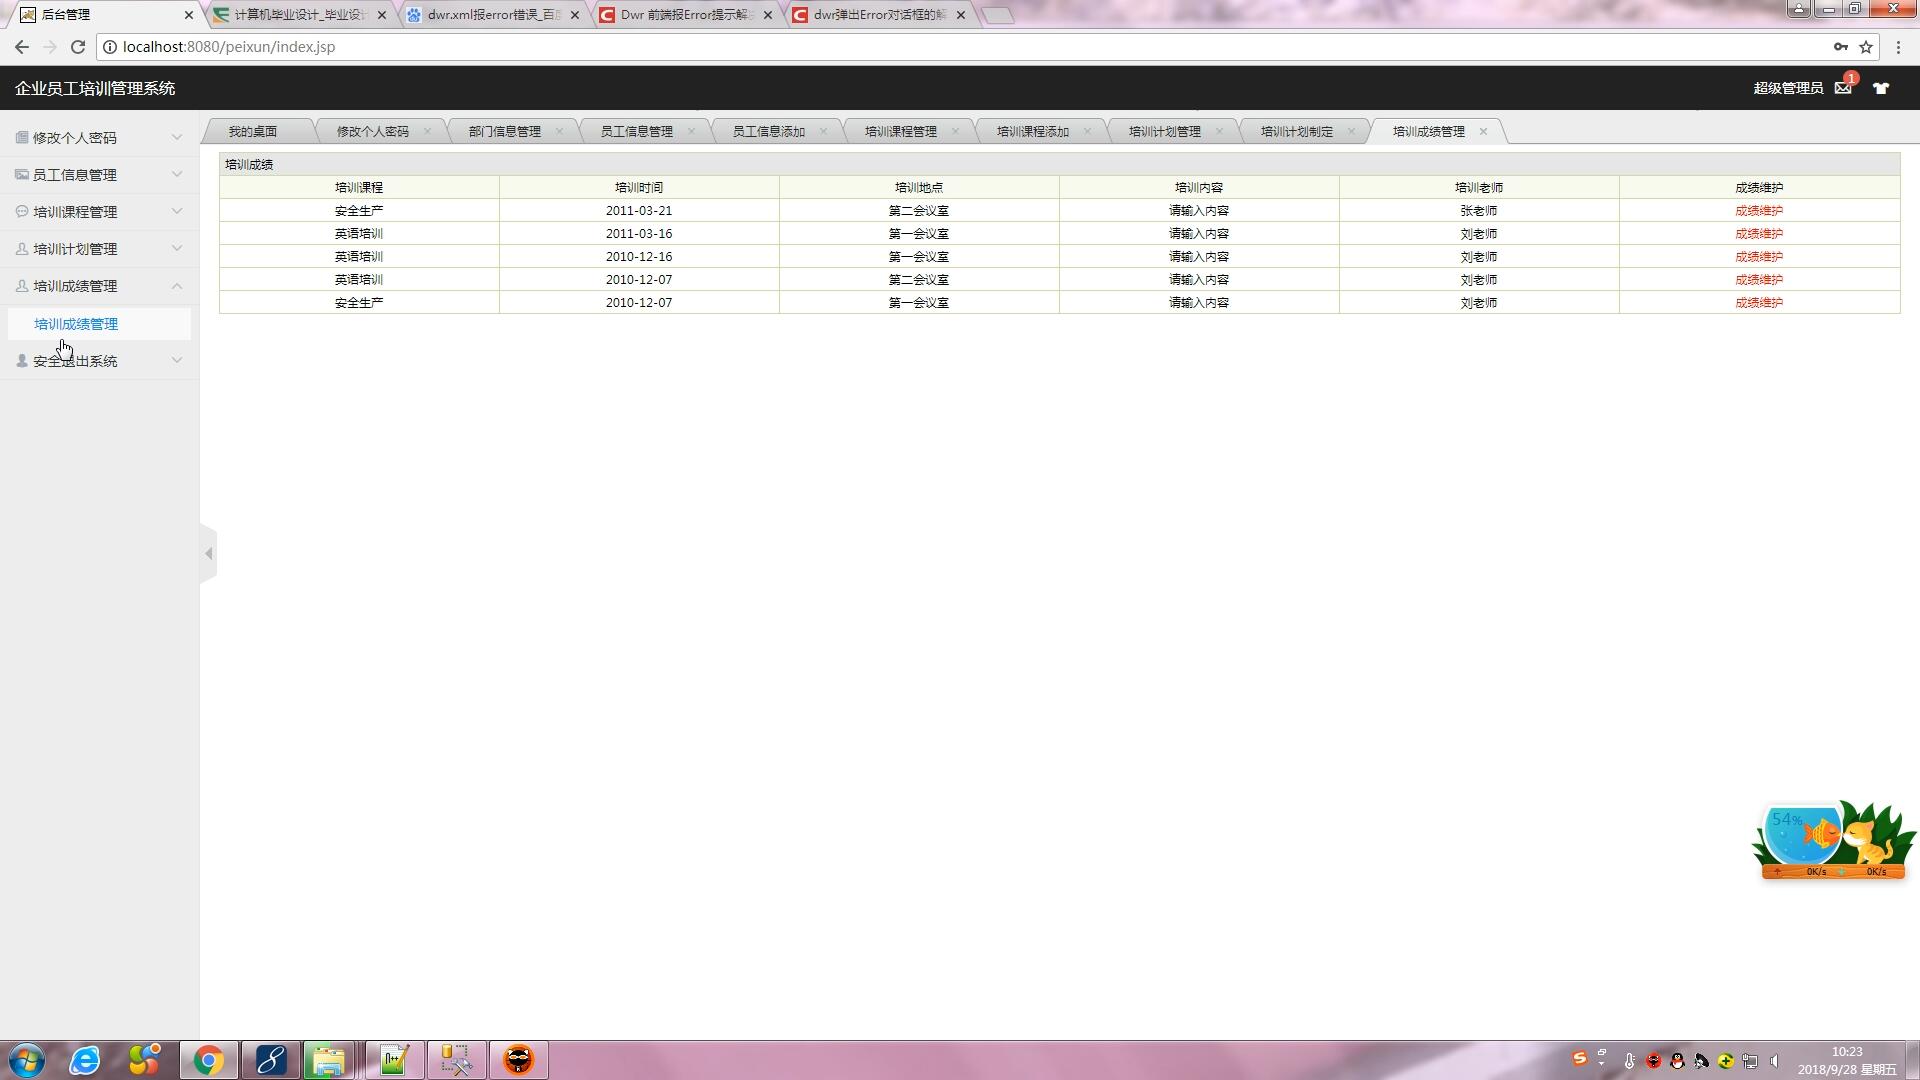The image size is (1920, 1080).
Task: Click the browser back arrow
Action: pyautogui.click(x=22, y=47)
